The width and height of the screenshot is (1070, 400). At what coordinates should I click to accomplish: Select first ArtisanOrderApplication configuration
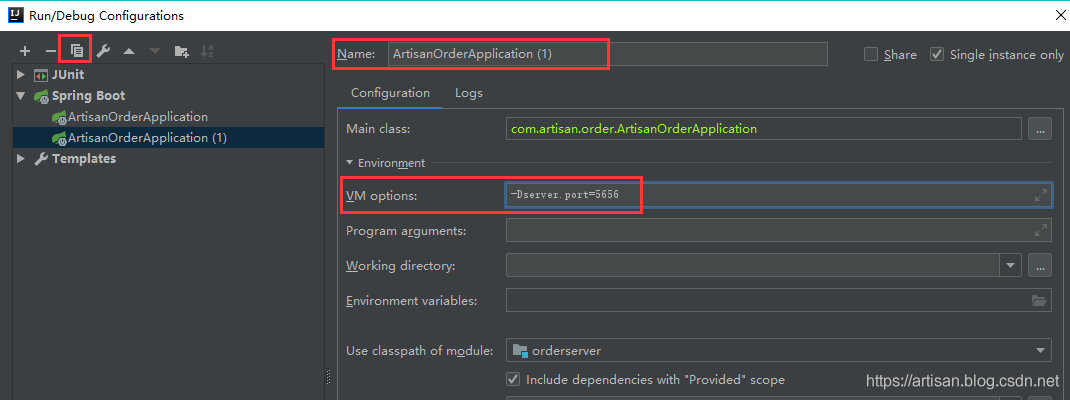[x=138, y=117]
